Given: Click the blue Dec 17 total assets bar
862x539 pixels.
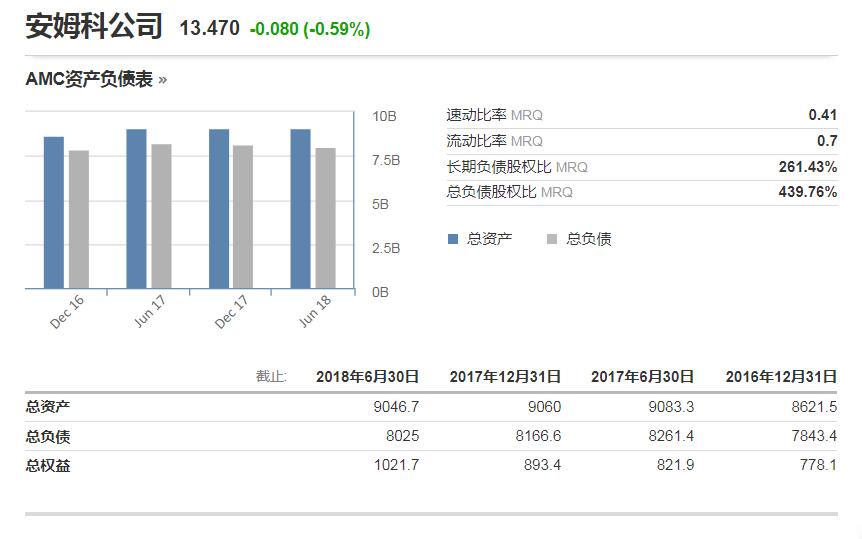Looking at the screenshot, I should 219,209.
